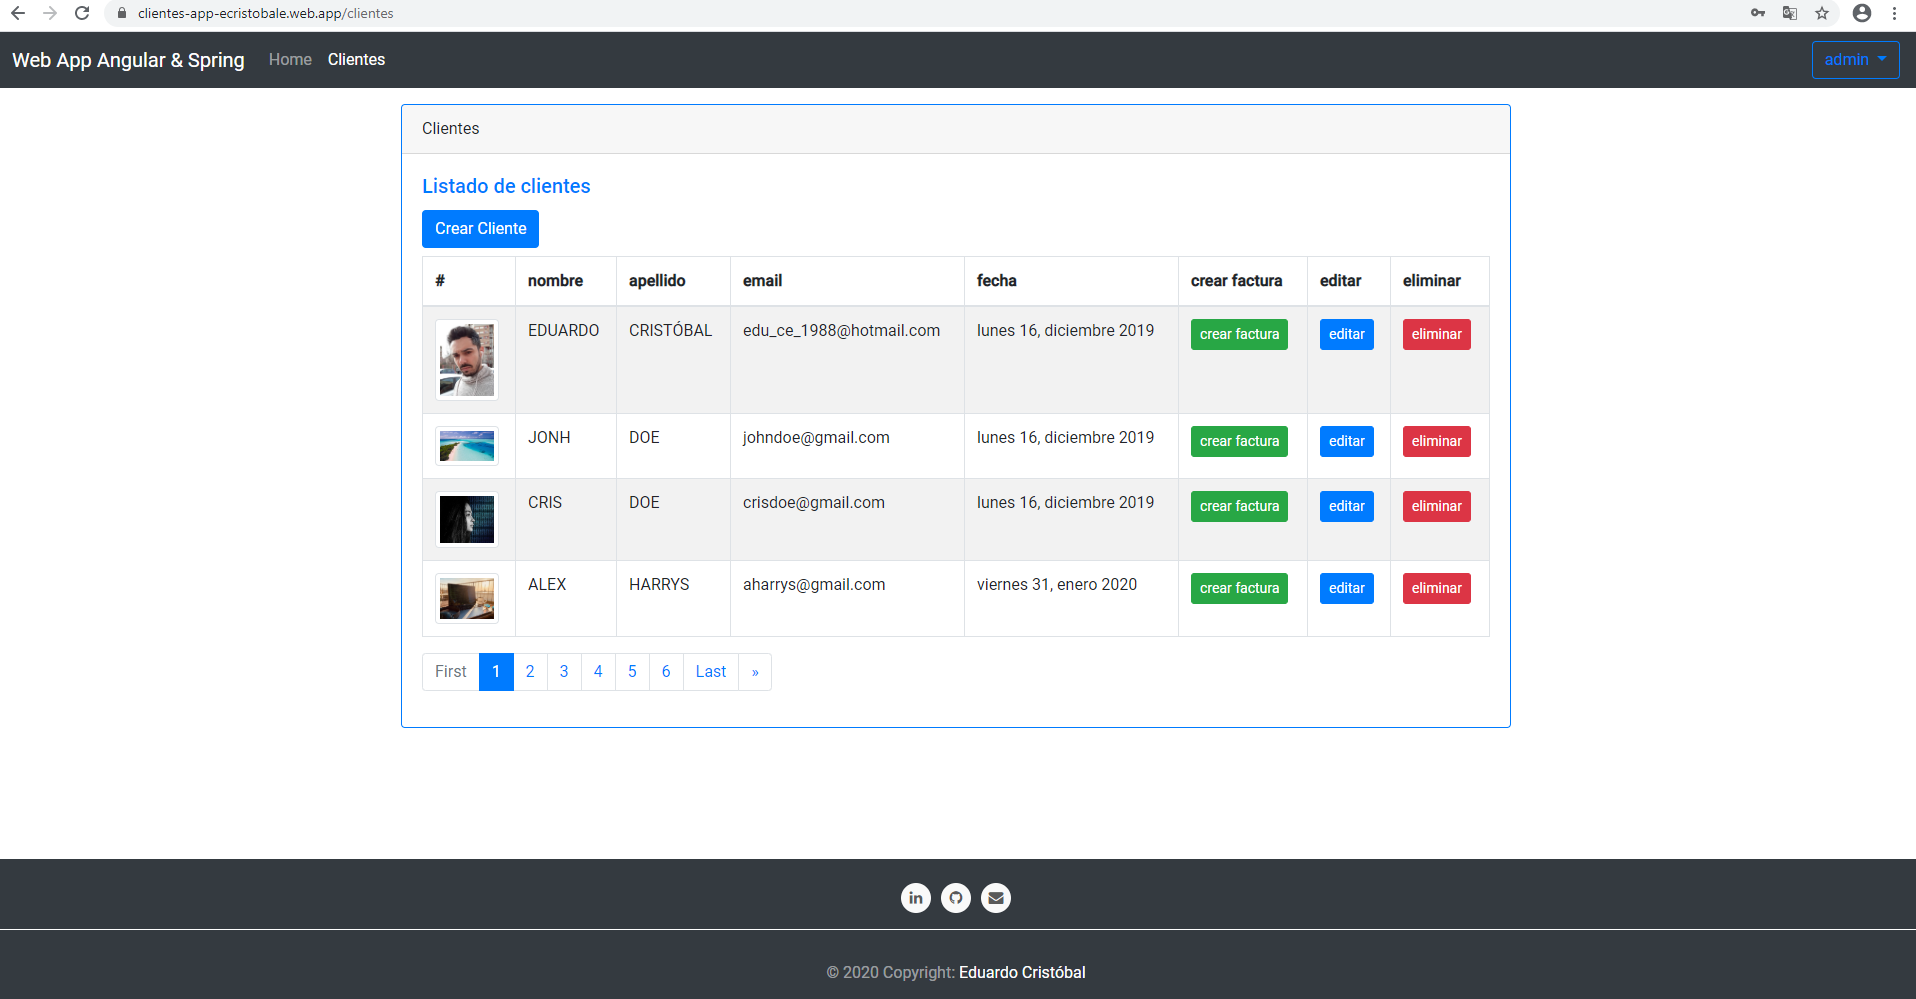This screenshot has width=1916, height=999.
Task: Click Eduardo's profile photo thumbnail
Action: (467, 360)
